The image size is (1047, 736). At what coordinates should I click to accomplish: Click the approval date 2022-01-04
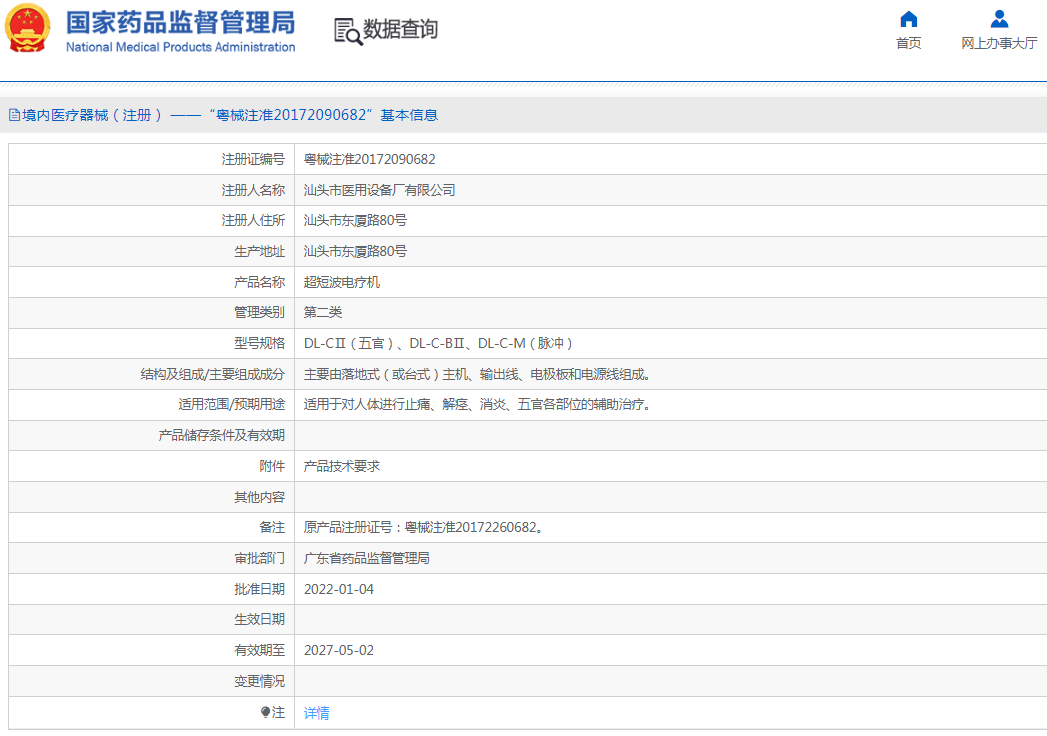pos(338,589)
